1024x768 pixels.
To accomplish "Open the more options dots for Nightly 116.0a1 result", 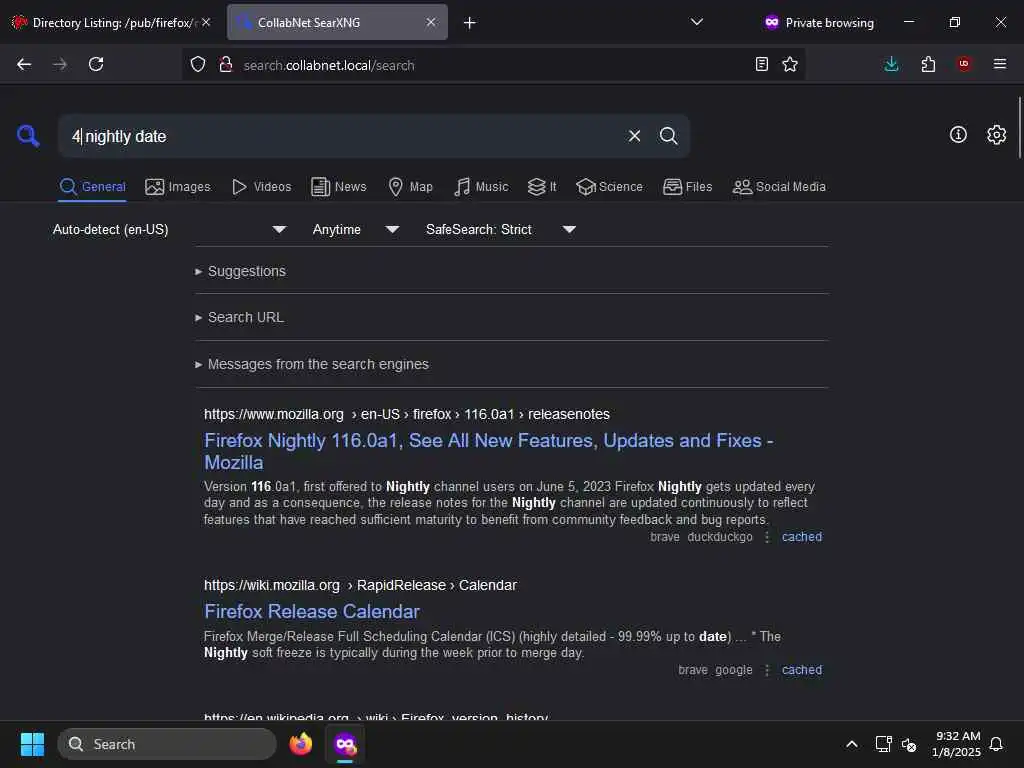I will 767,537.
